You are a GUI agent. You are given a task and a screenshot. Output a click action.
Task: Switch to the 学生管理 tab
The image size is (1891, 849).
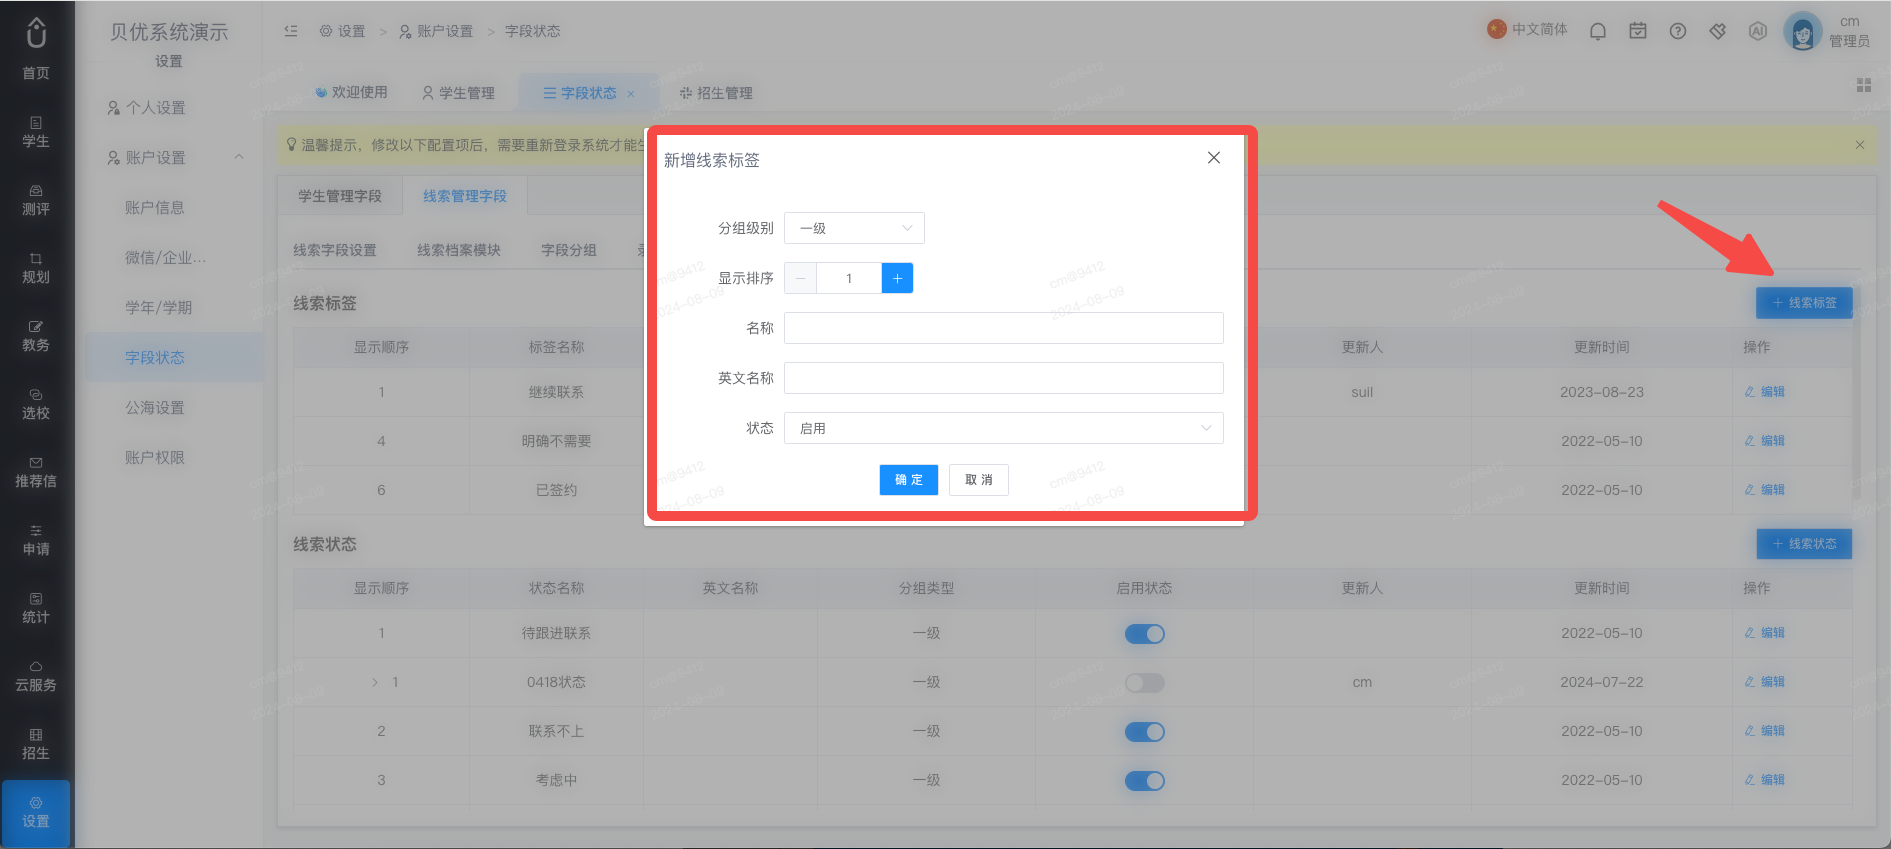tap(458, 93)
